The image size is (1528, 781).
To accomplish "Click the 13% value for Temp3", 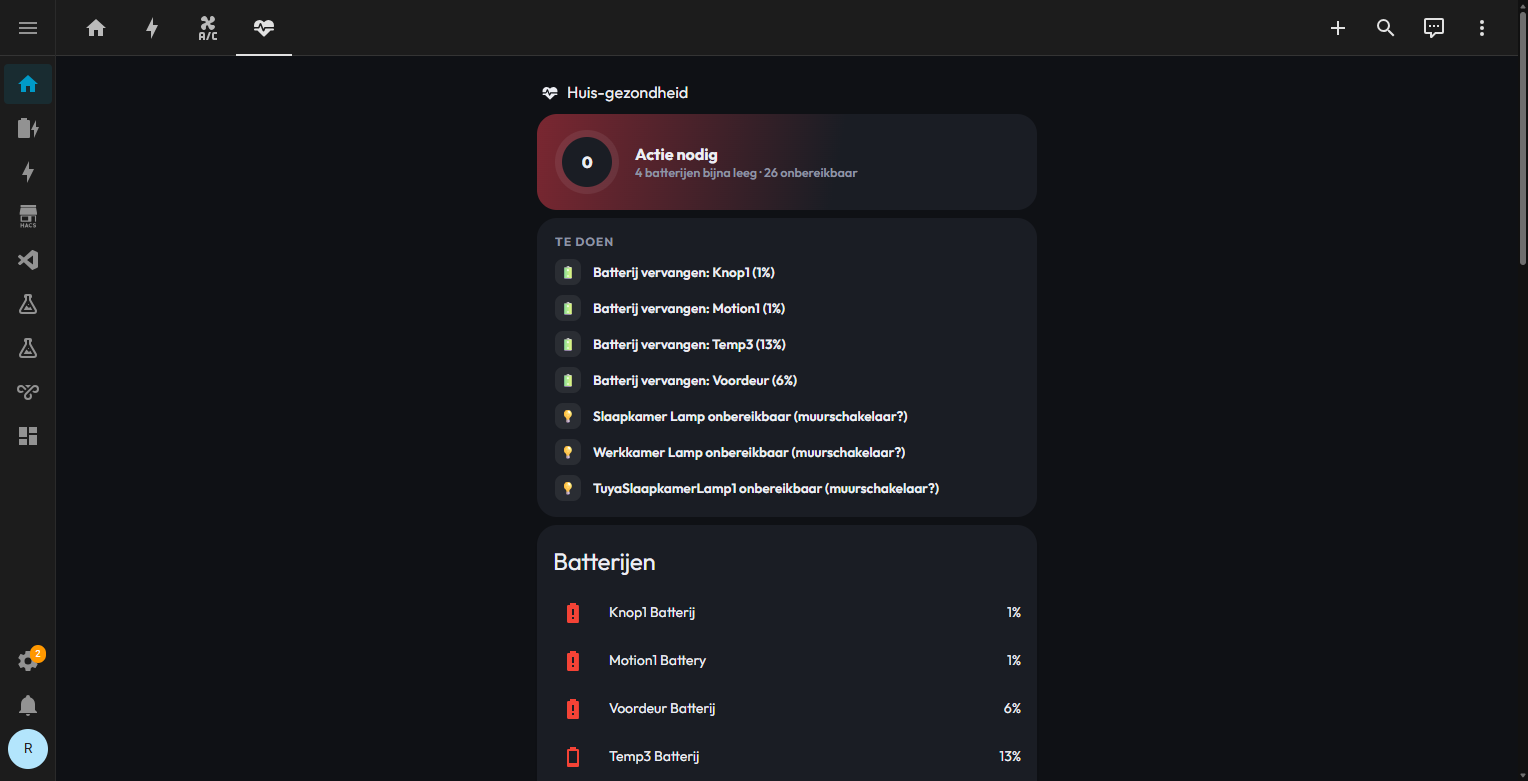I will pyautogui.click(x=1010, y=756).
